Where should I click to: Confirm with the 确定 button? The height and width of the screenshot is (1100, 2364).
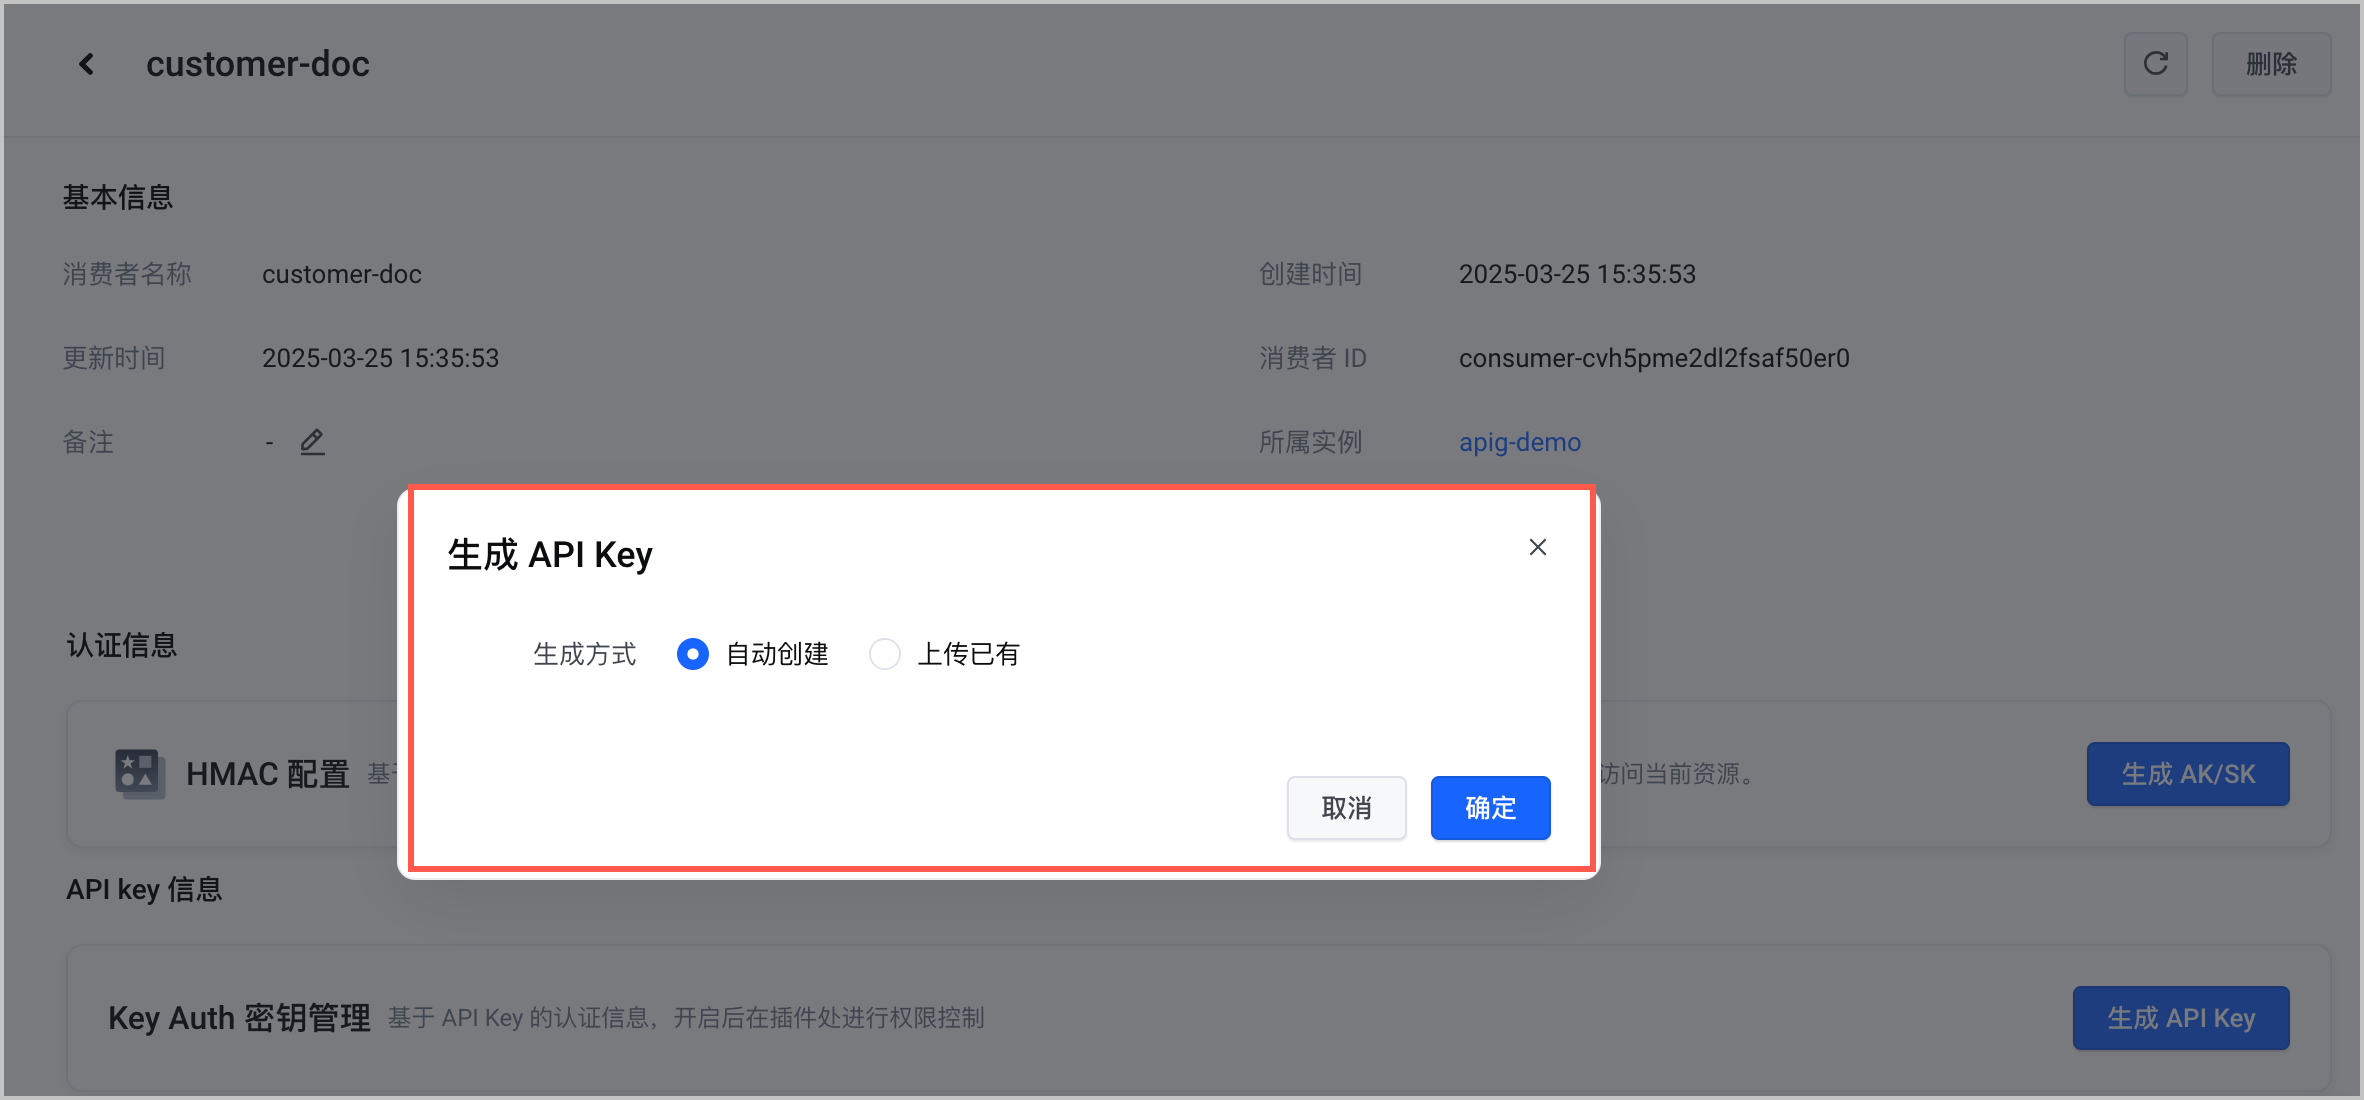click(1490, 808)
